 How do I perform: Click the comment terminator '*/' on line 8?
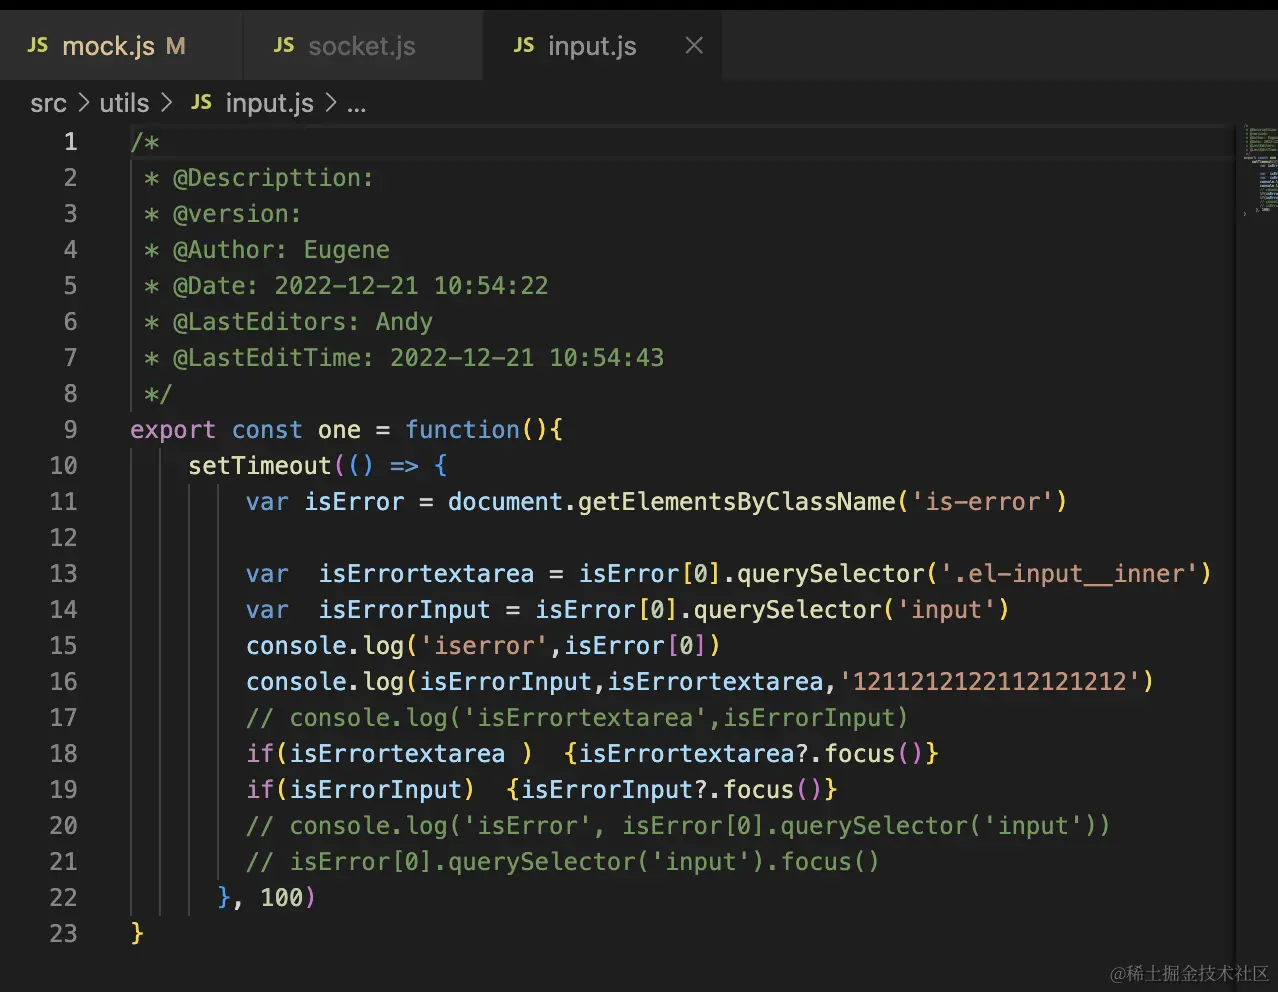click(x=158, y=394)
